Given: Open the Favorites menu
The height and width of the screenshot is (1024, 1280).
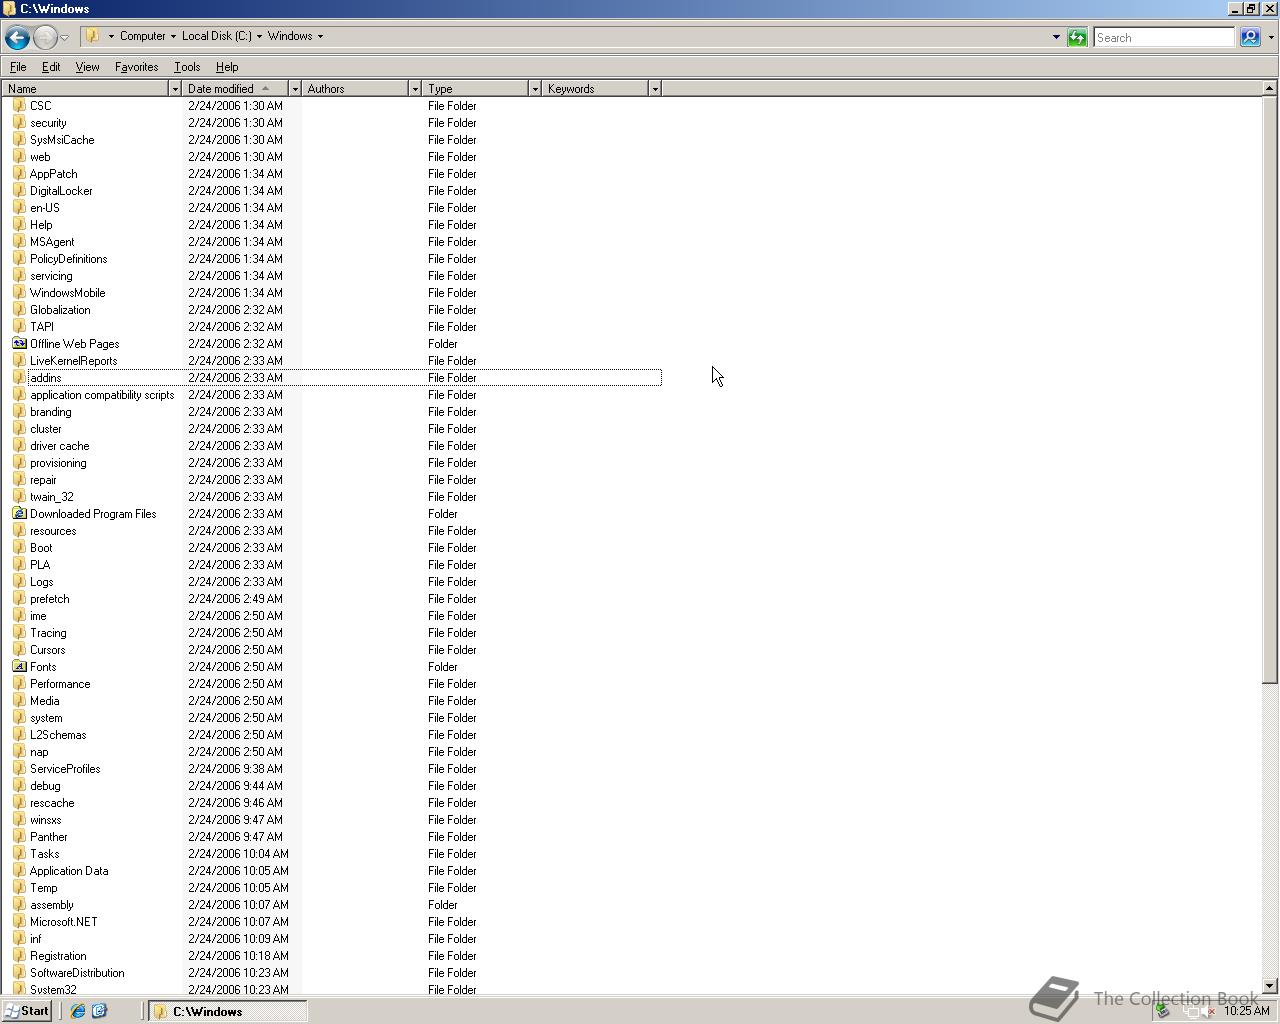Looking at the screenshot, I should click(136, 67).
